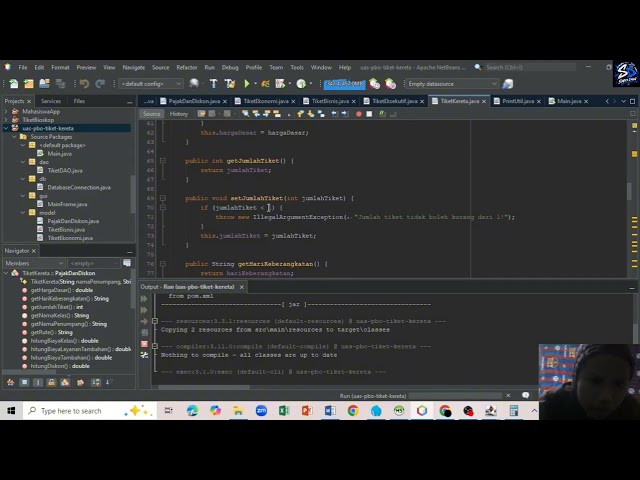Click the Output panel horizontal scrollbar
Image resolution: width=640 pixels, height=480 pixels.
(x=204, y=387)
